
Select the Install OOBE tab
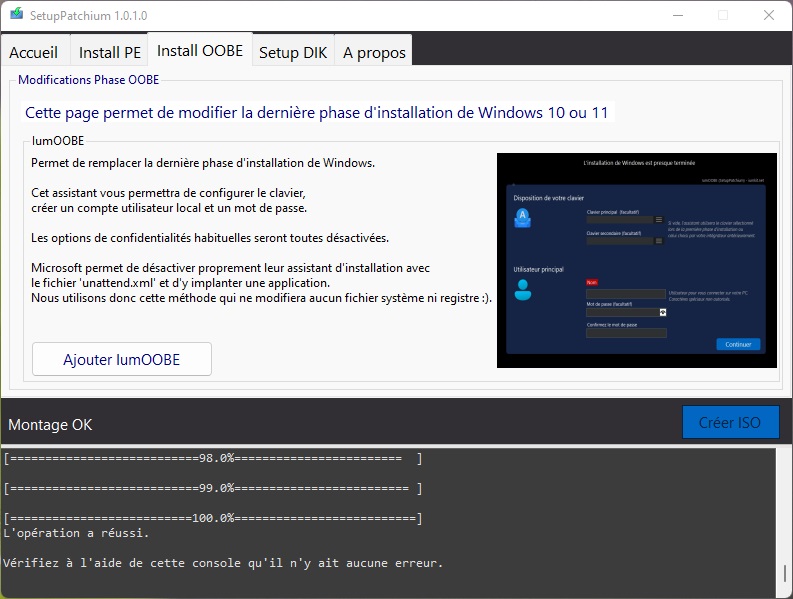click(200, 50)
